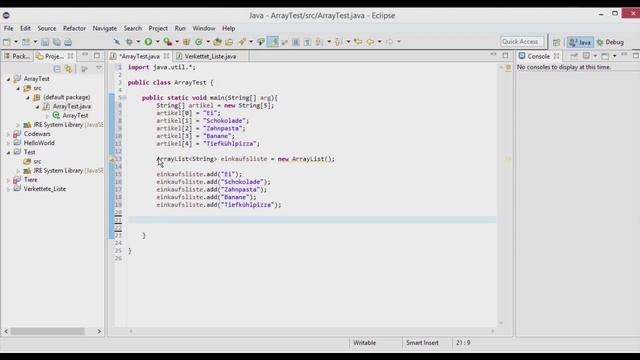
Task: Toggle fold on main method line 5
Action: 124,98
